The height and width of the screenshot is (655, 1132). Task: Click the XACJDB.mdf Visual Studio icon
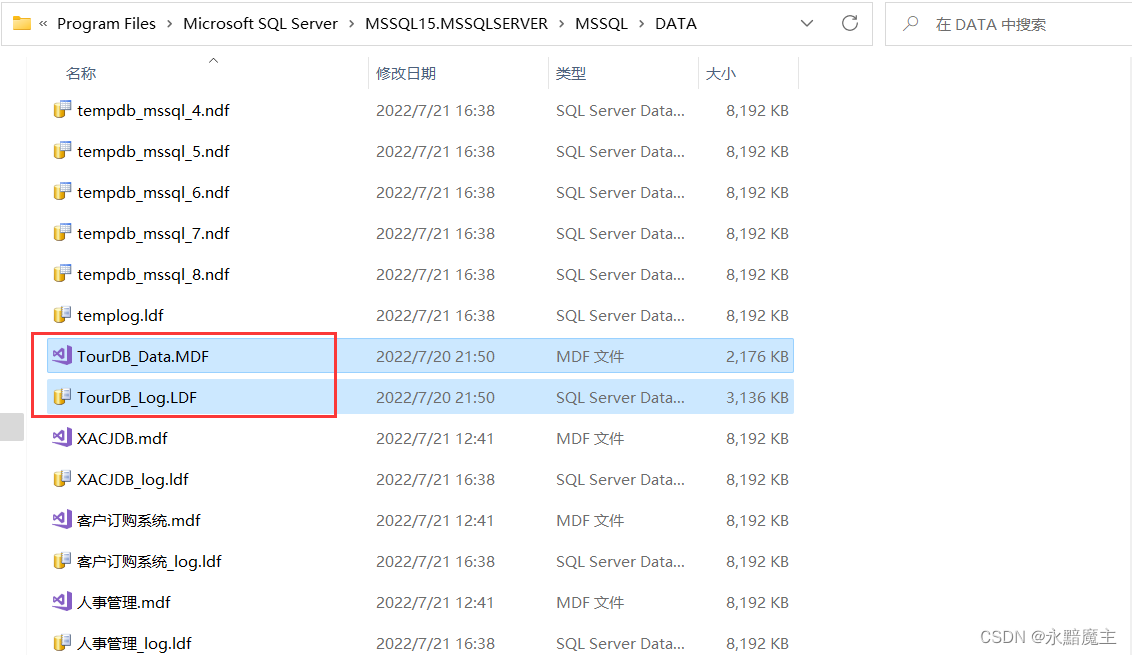pyautogui.click(x=62, y=438)
